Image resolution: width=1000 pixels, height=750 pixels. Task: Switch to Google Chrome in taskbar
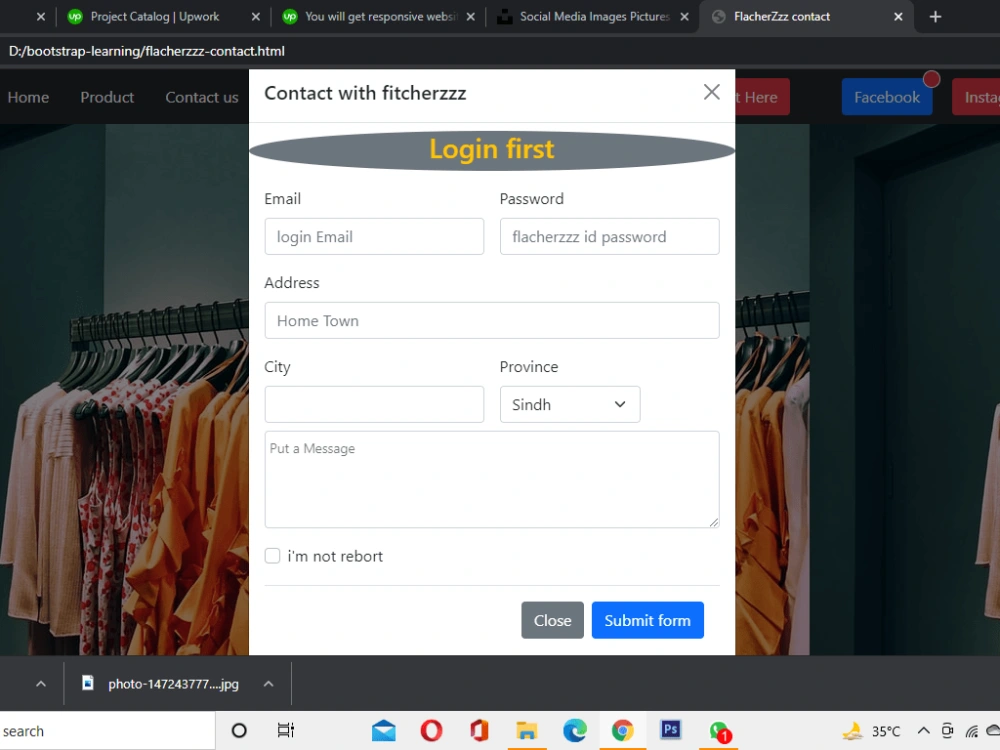coord(622,731)
